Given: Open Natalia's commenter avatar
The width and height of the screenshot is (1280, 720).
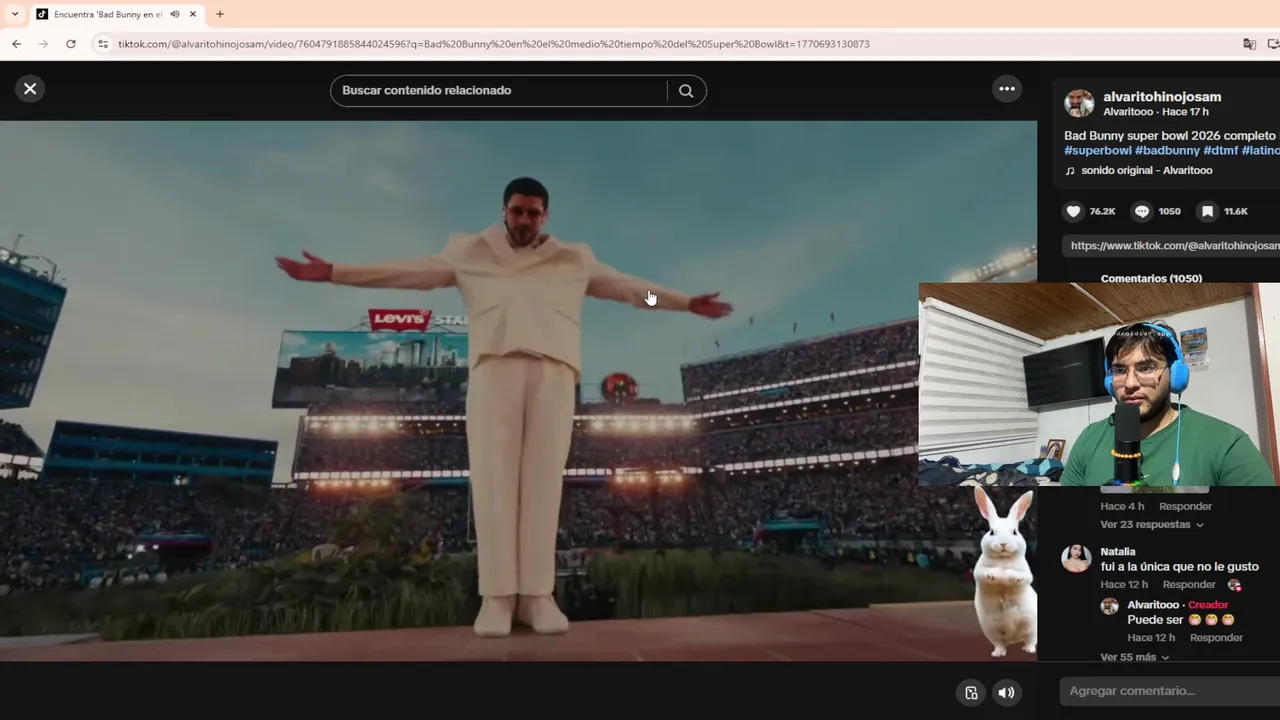Looking at the screenshot, I should pyautogui.click(x=1076, y=558).
